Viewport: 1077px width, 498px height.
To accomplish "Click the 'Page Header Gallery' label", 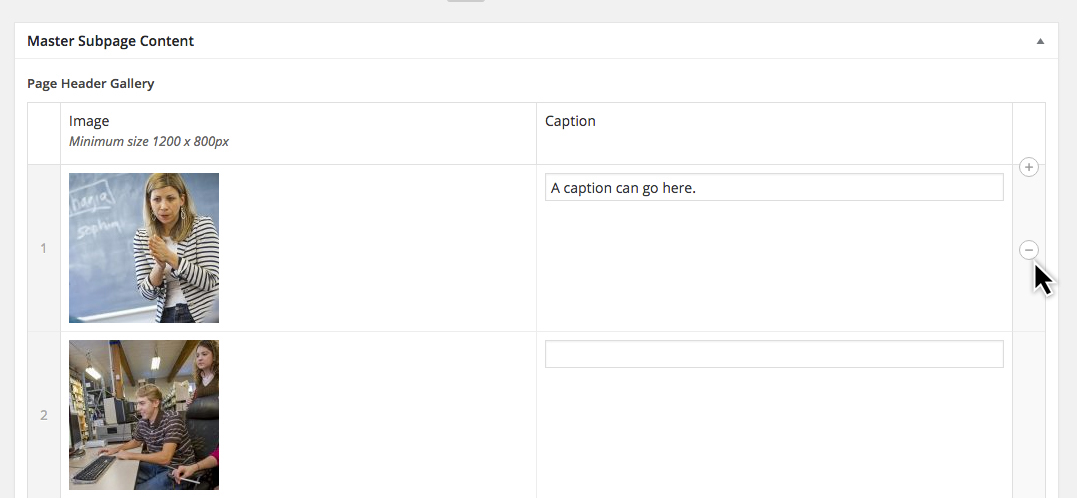I will [x=91, y=84].
